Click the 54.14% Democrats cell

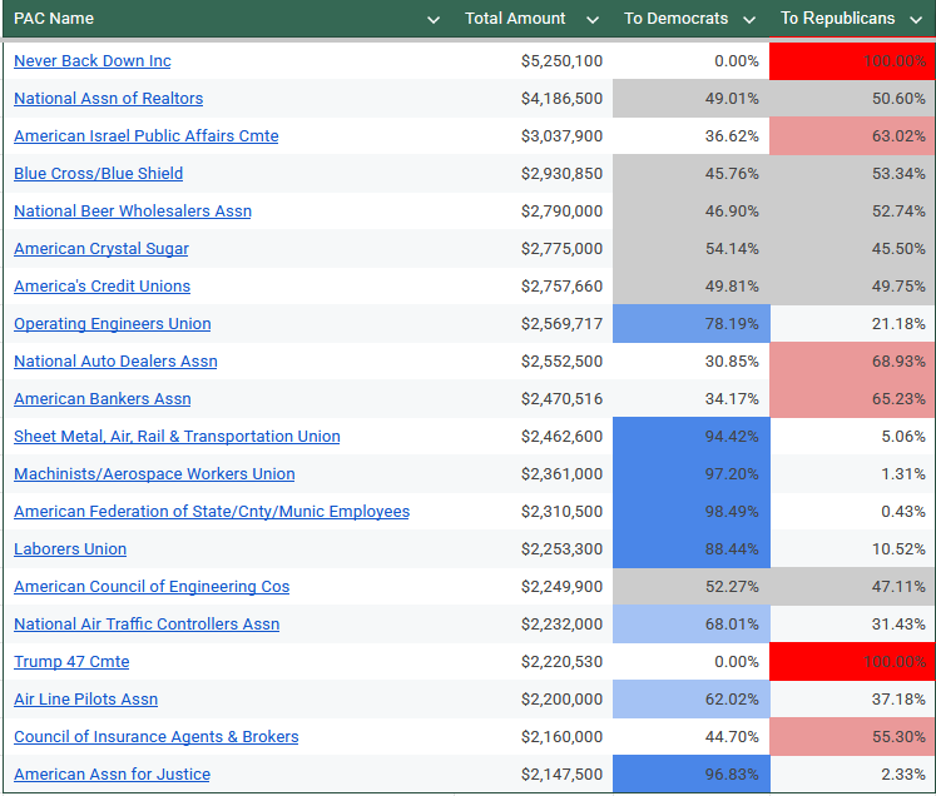[x=691, y=249]
